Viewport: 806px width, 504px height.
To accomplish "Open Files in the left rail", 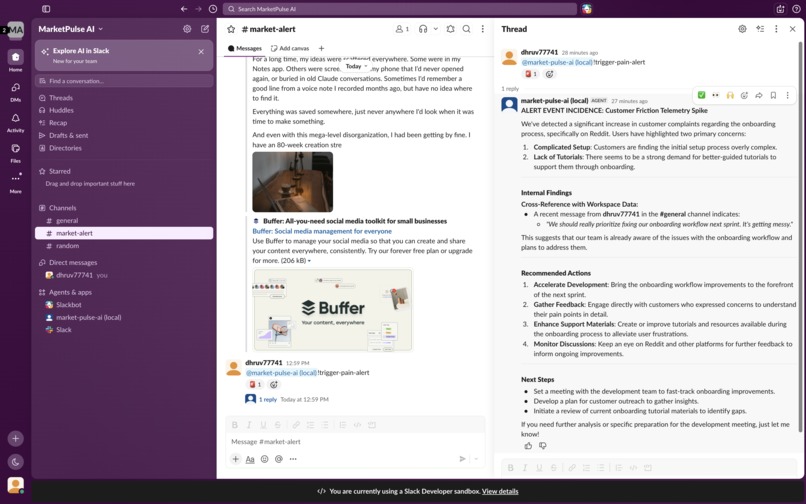I will tap(15, 153).
